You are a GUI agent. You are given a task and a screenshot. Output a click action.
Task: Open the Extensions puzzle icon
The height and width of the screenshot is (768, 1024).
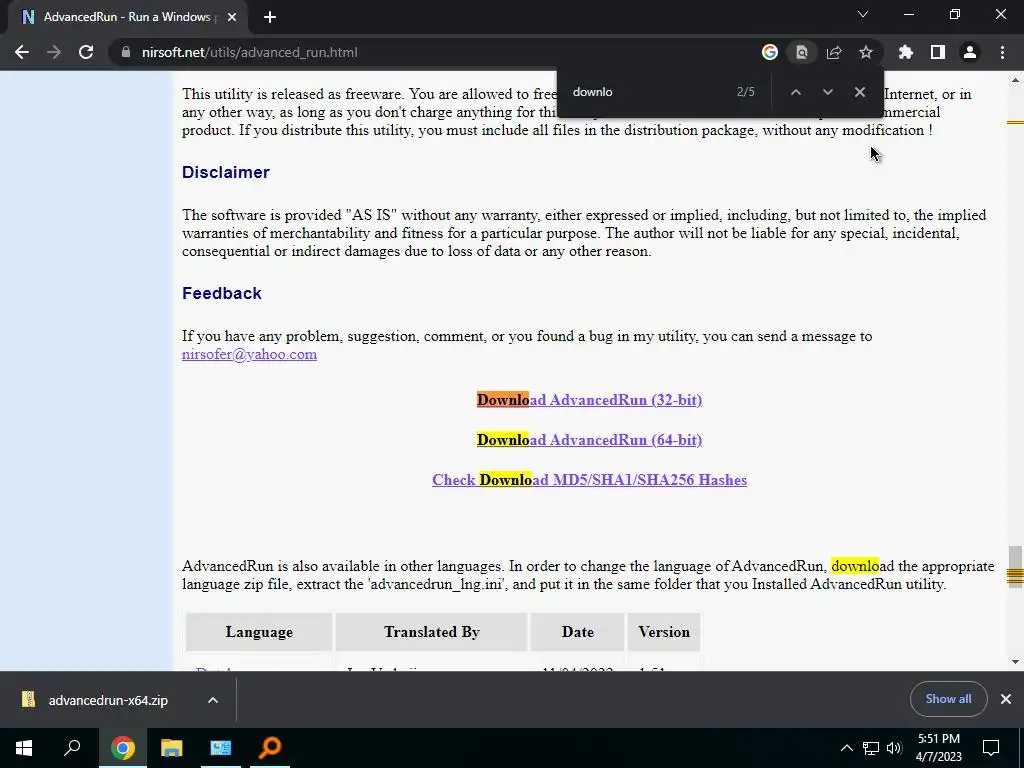click(x=906, y=52)
